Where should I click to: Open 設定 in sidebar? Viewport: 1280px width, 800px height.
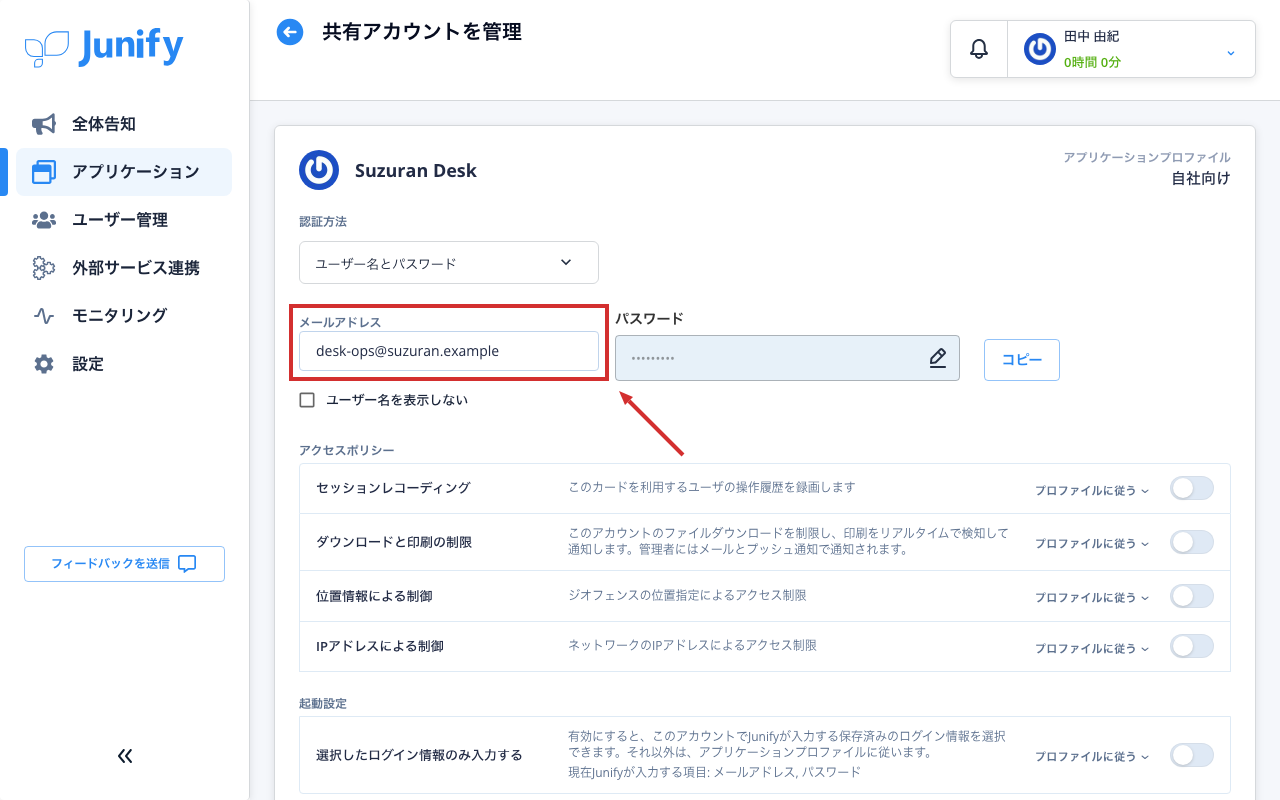(x=124, y=364)
